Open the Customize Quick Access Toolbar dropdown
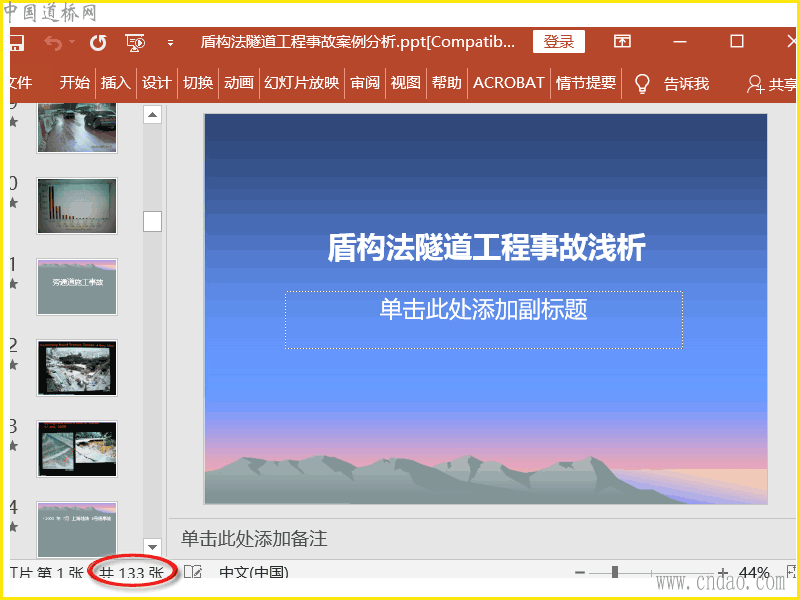The width and height of the screenshot is (800, 600). pyautogui.click(x=170, y=43)
